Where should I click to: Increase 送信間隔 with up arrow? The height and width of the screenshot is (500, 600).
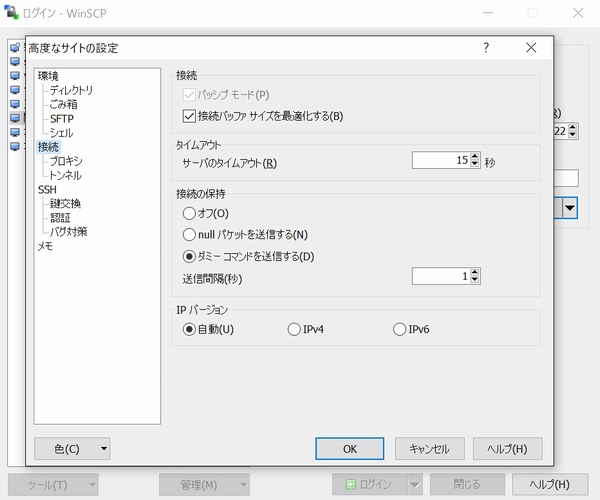[x=475, y=272]
